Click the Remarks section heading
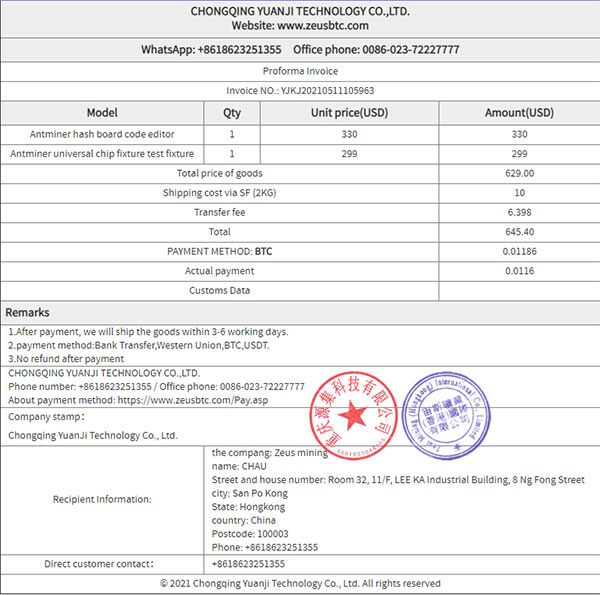600x595 pixels. pyautogui.click(x=27, y=313)
